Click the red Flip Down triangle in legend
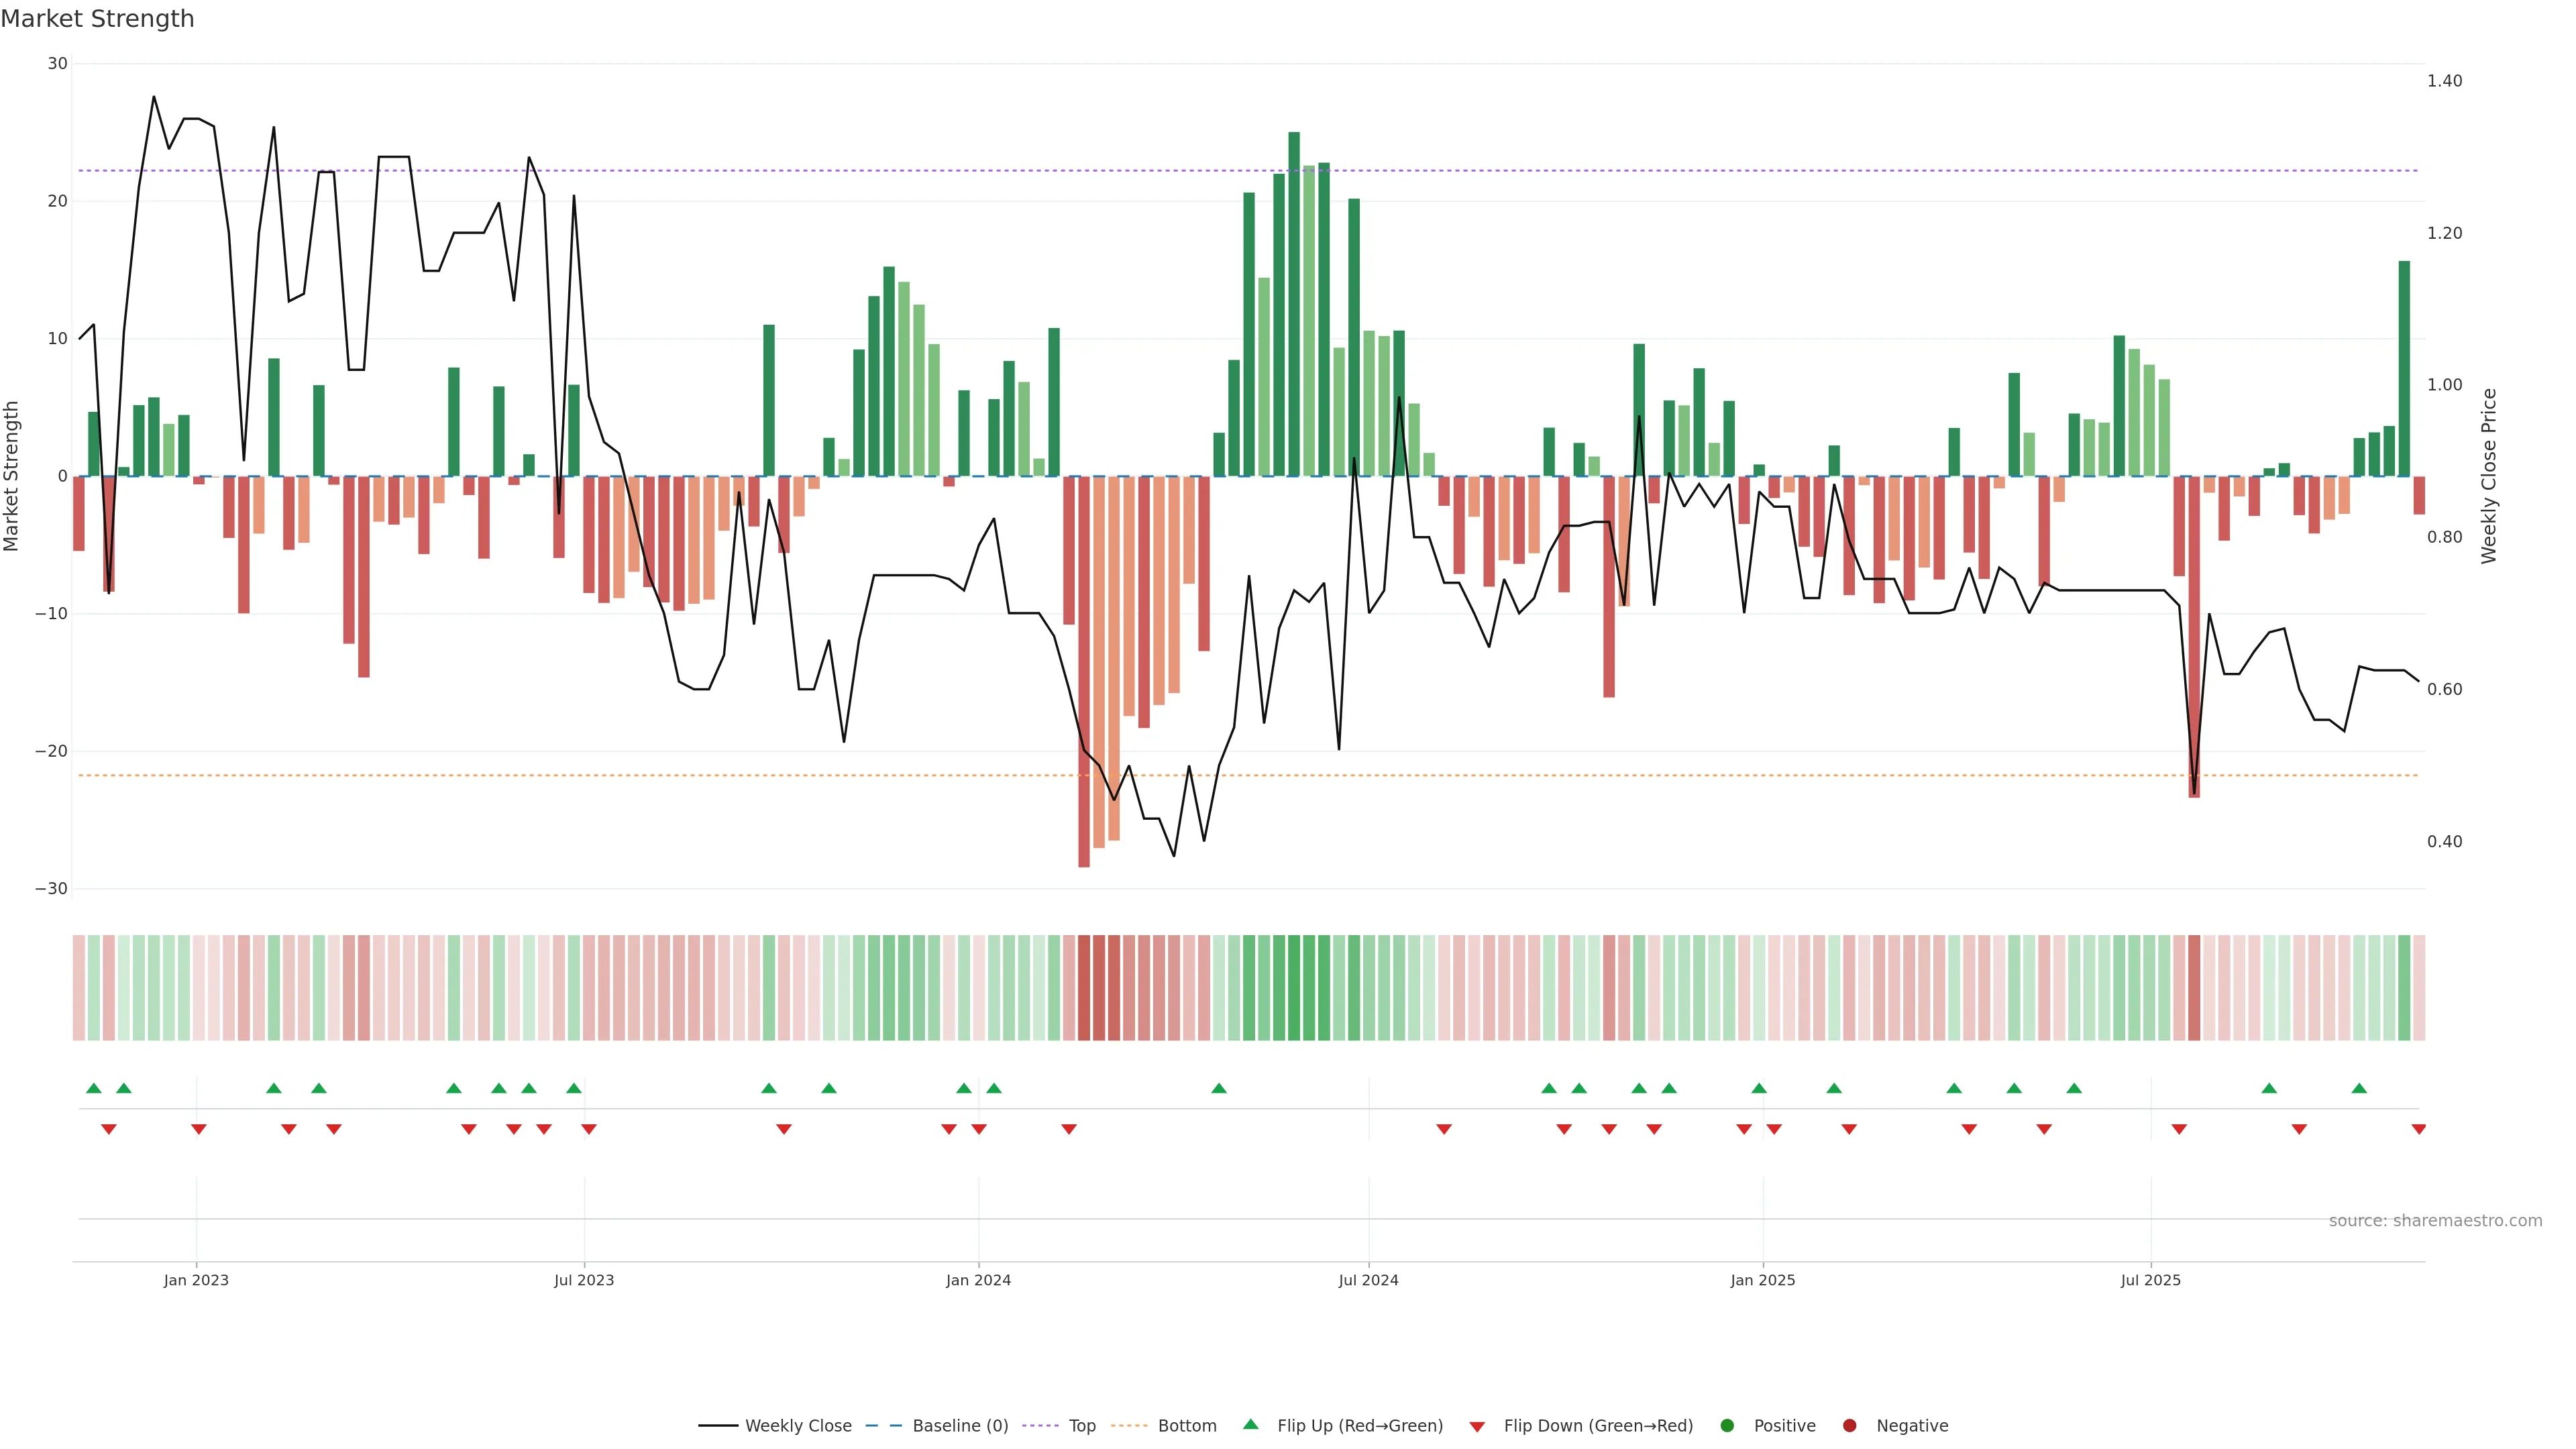 (1477, 1426)
